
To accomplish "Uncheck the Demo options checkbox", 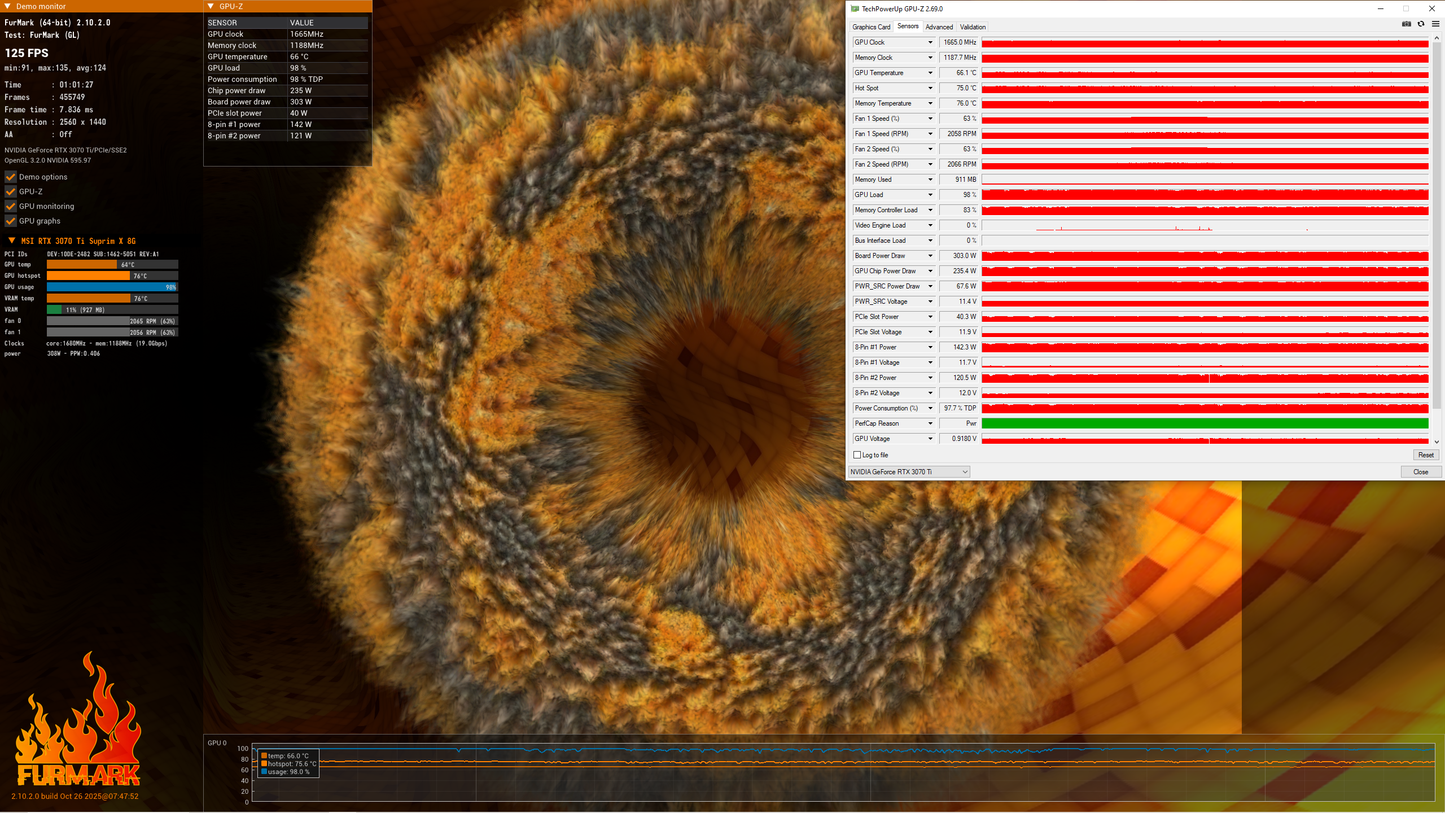I will point(11,177).
